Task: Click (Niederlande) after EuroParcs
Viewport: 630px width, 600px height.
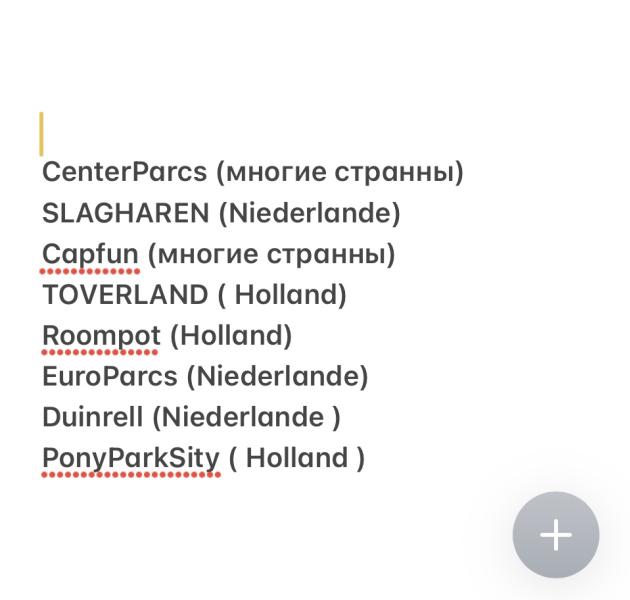Action: (277, 377)
